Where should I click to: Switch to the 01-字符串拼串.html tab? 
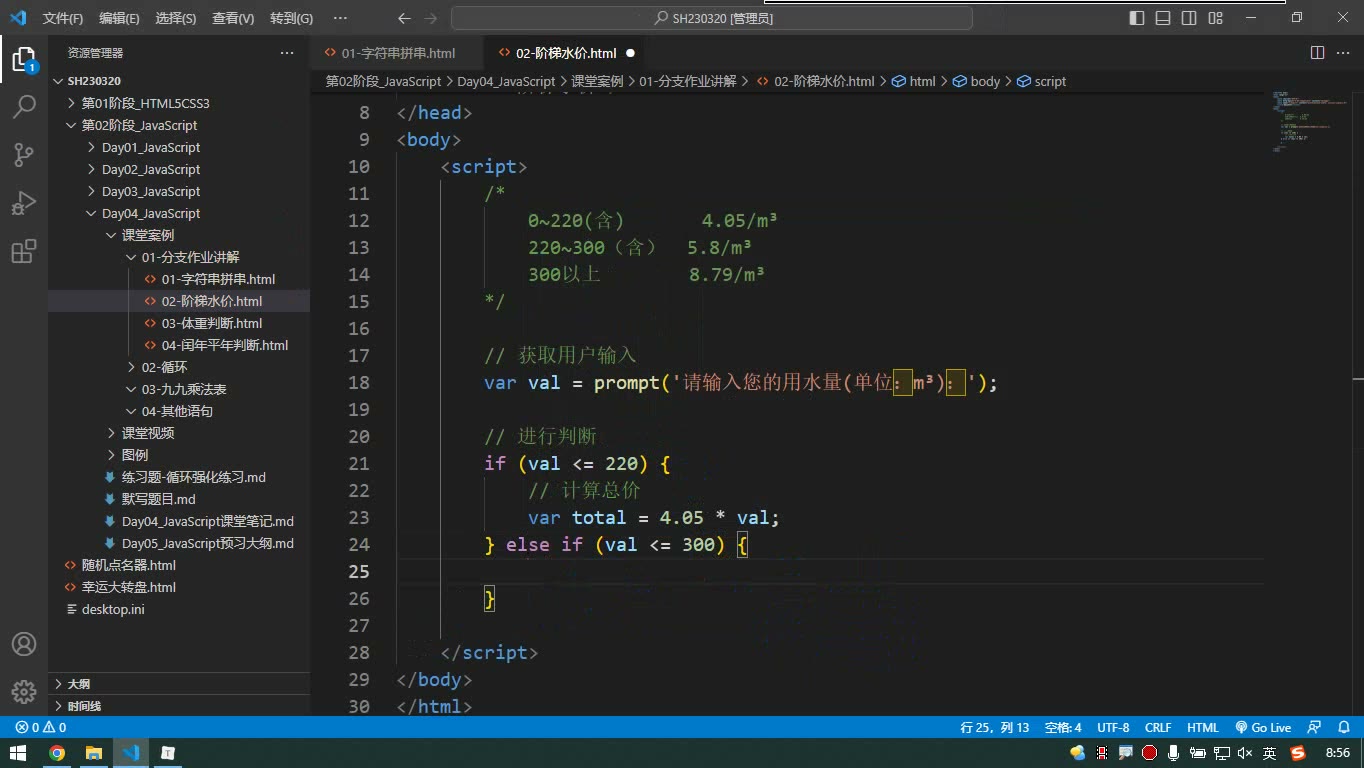click(x=397, y=53)
